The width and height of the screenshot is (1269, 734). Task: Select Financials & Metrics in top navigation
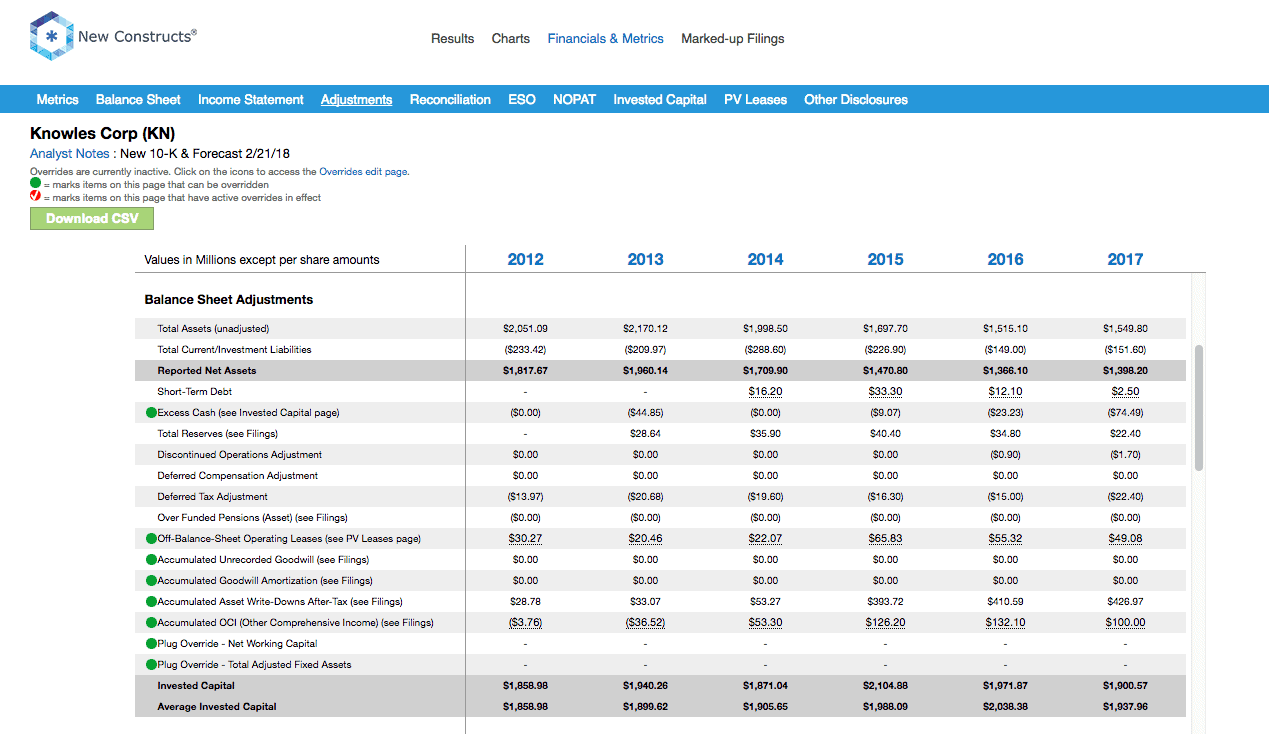606,39
